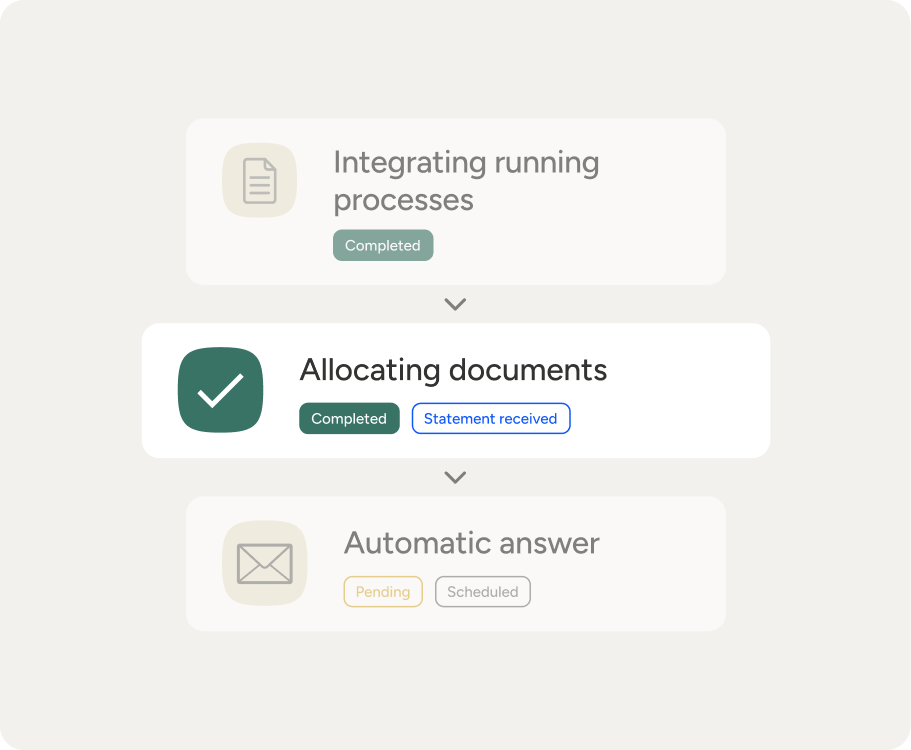Image resolution: width=911 pixels, height=750 pixels.
Task: Click the Statement received button
Action: coord(491,418)
